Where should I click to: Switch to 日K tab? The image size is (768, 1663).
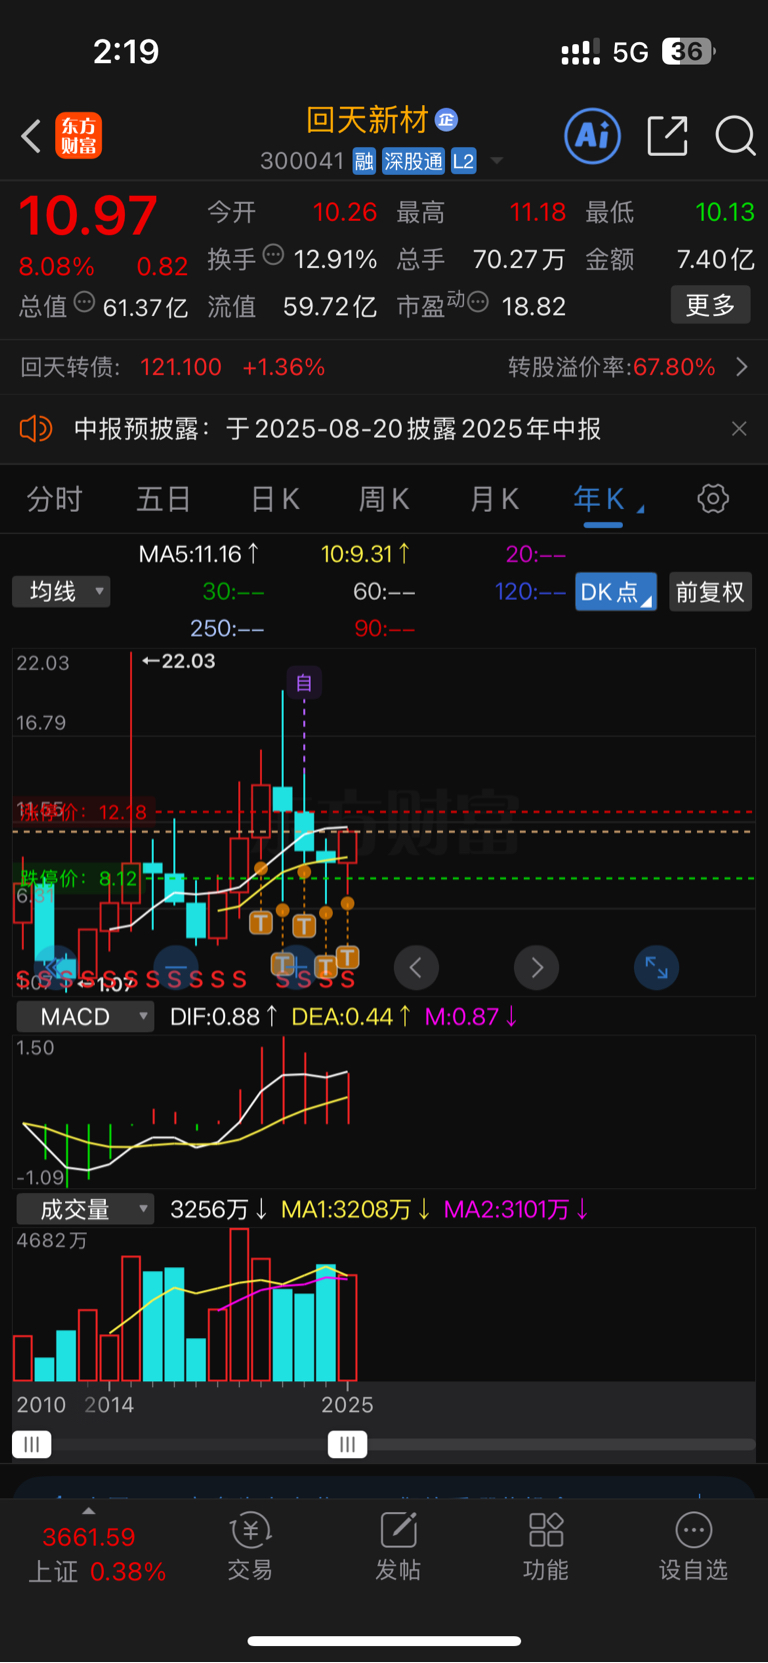tap(275, 499)
